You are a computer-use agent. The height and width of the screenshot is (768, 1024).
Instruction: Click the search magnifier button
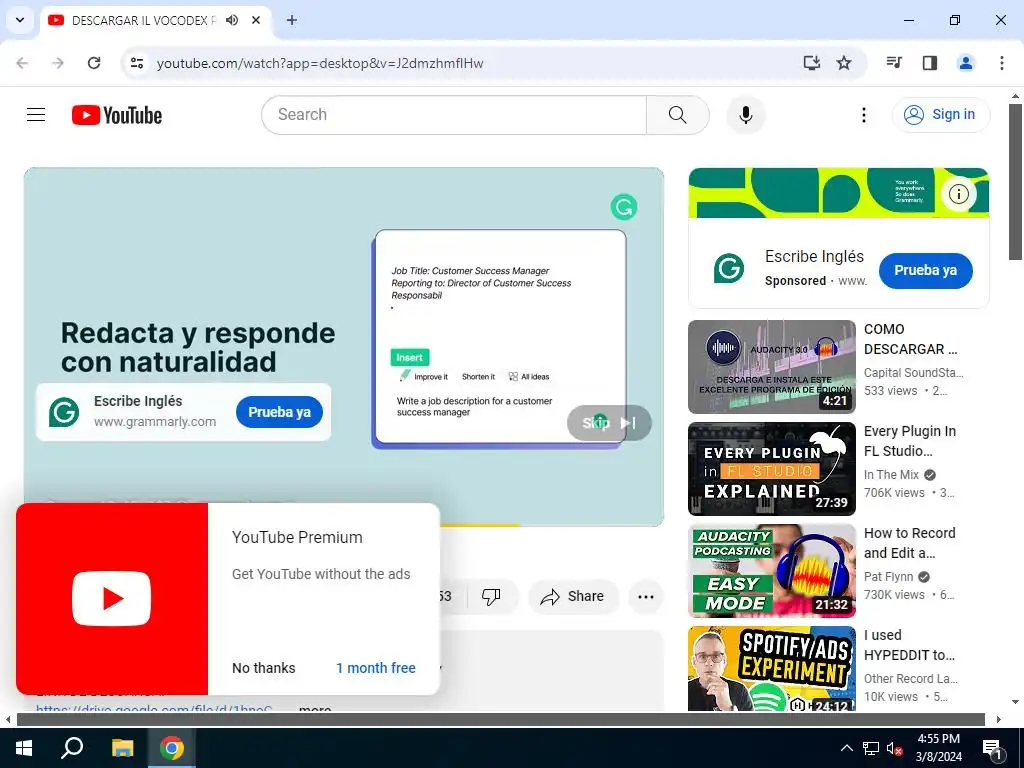[x=677, y=115]
